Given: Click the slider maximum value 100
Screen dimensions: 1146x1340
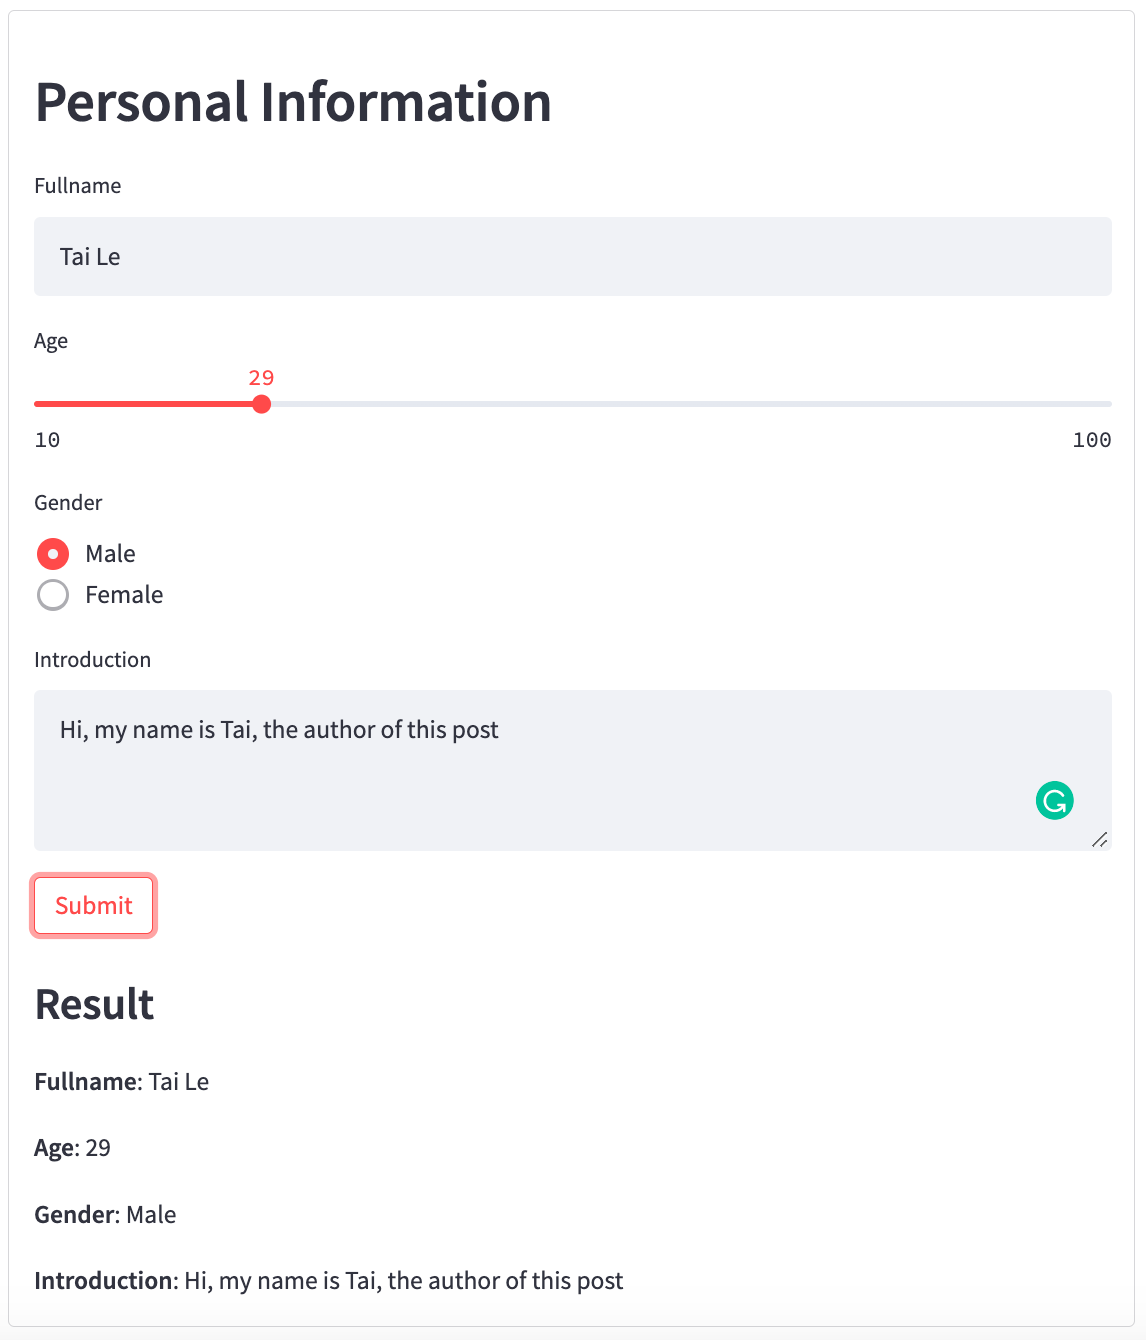Looking at the screenshot, I should 1092,440.
